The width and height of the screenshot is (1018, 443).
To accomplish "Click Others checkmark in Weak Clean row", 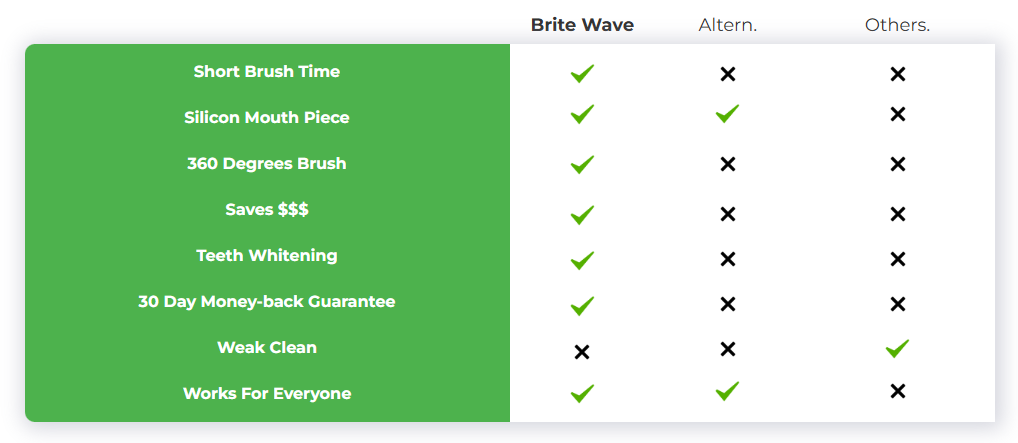I will pyautogui.click(x=897, y=349).
